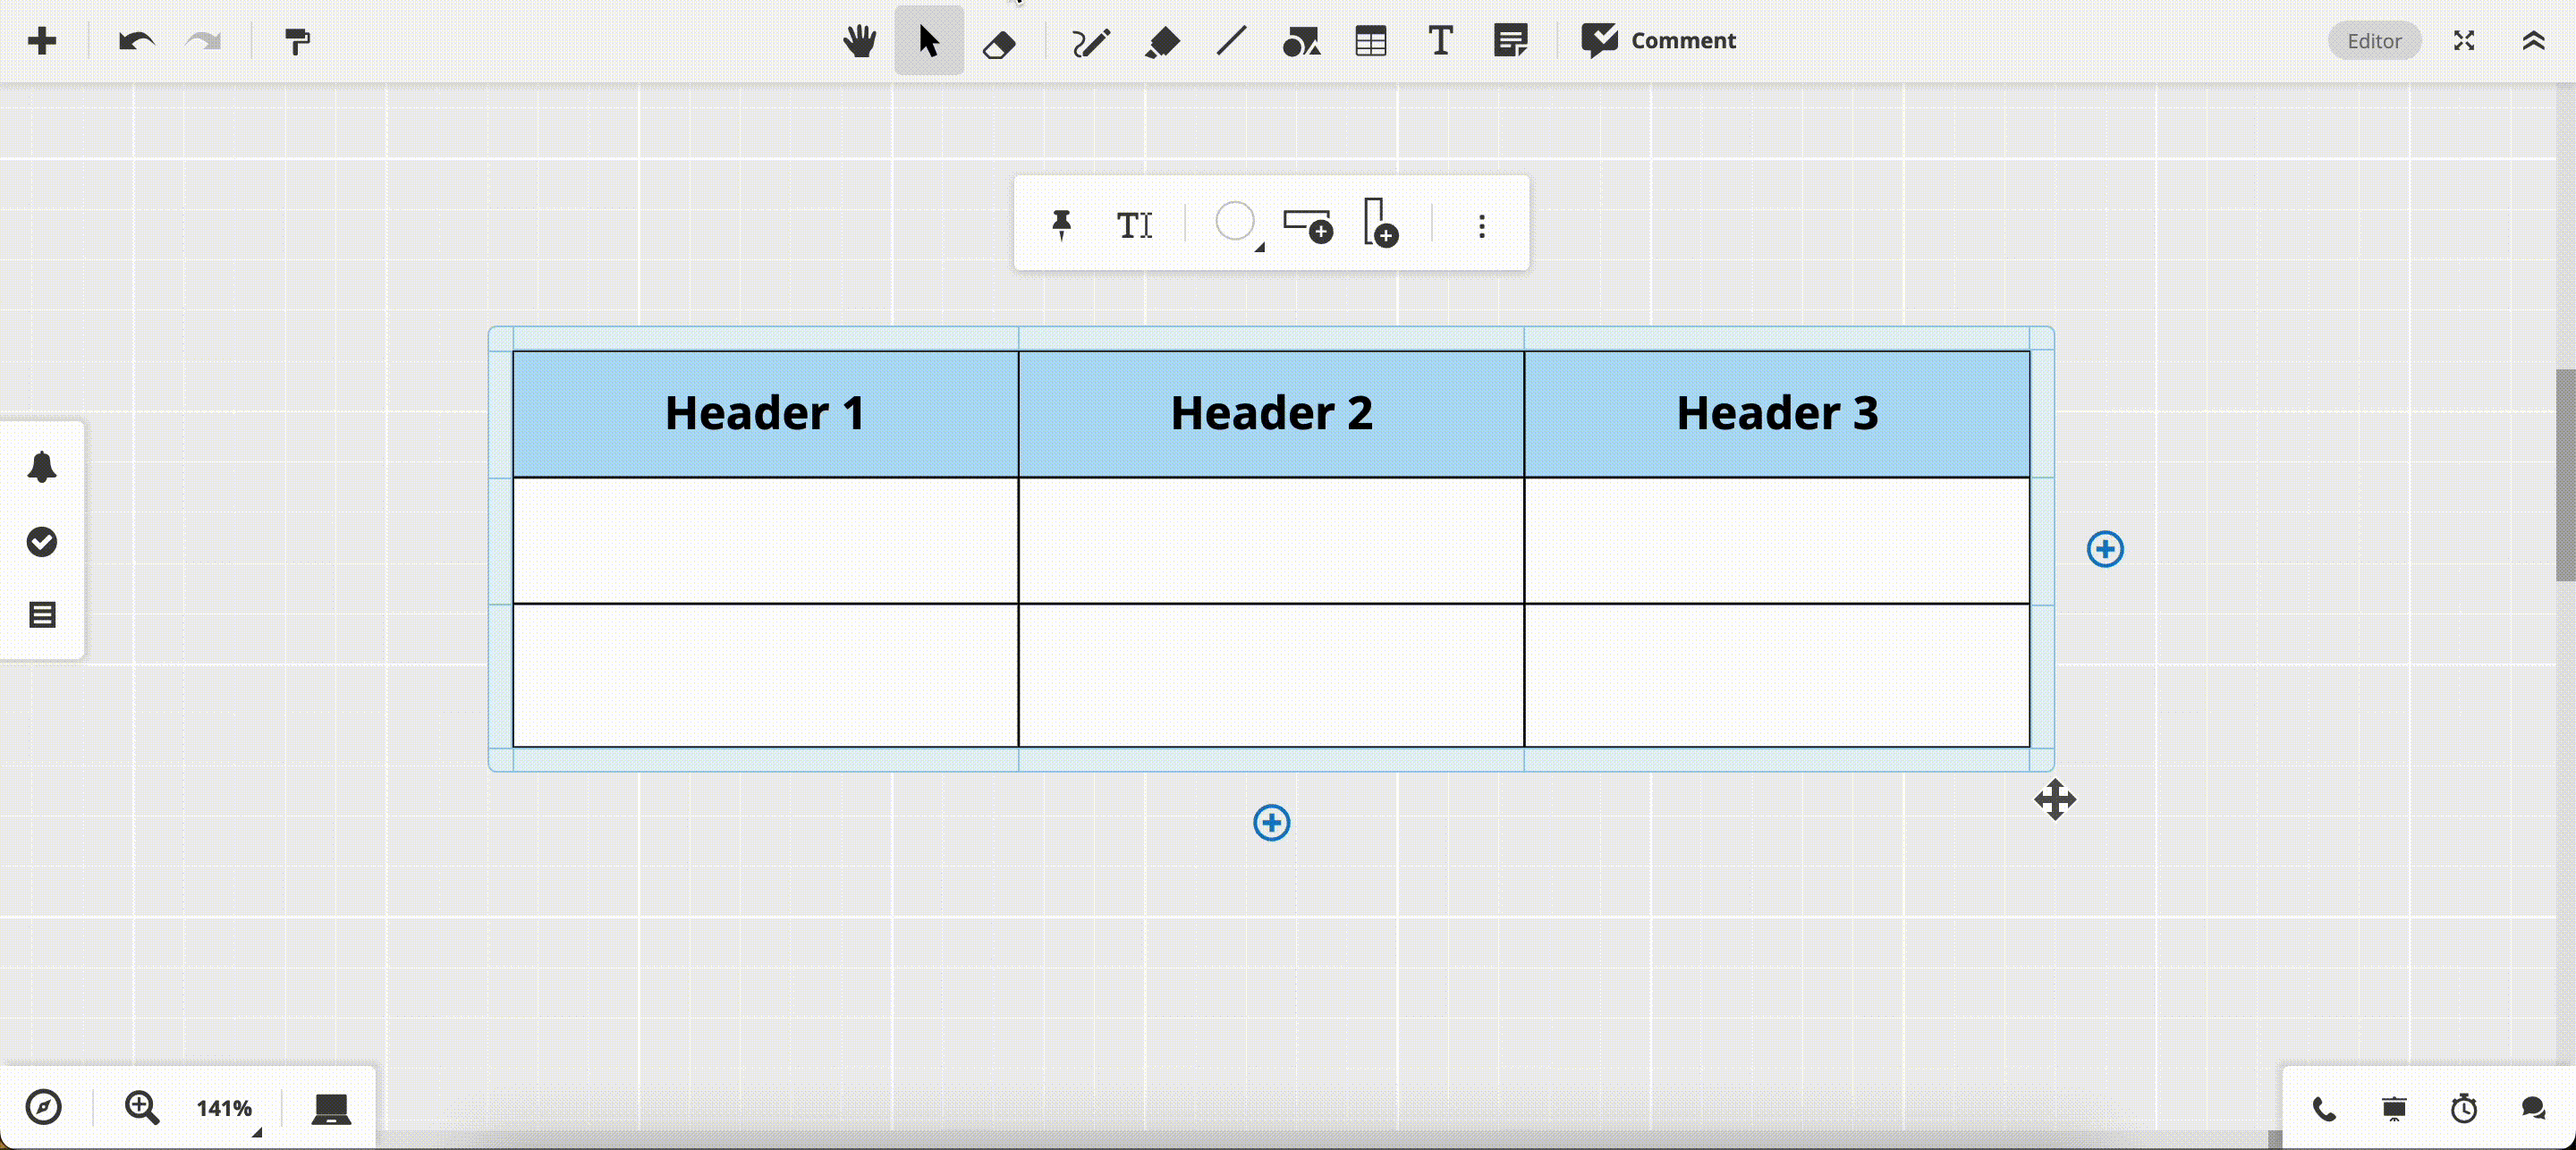This screenshot has height=1150, width=2576.
Task: Open the zoom level dropdown at 141%
Action: tap(224, 1107)
